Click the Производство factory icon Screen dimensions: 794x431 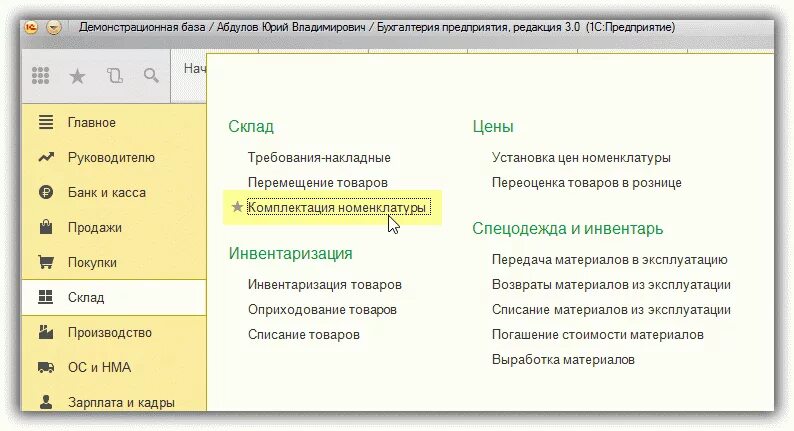tap(46, 332)
